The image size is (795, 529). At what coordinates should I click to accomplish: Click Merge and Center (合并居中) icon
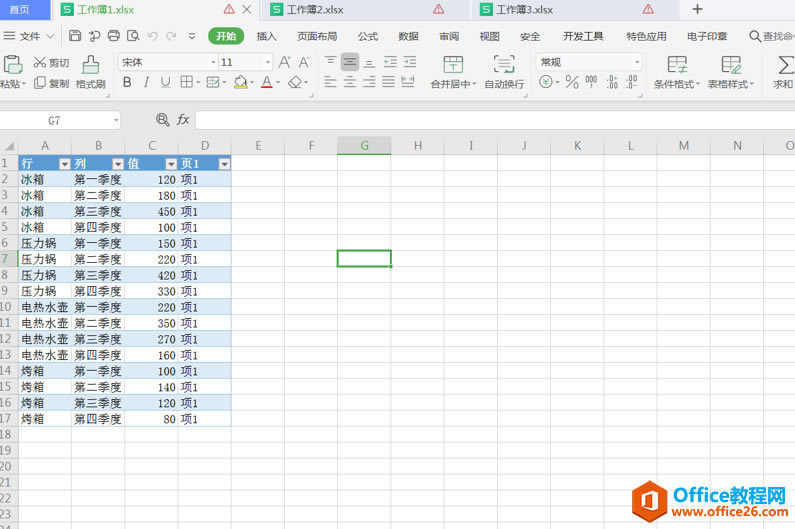pyautogui.click(x=453, y=65)
